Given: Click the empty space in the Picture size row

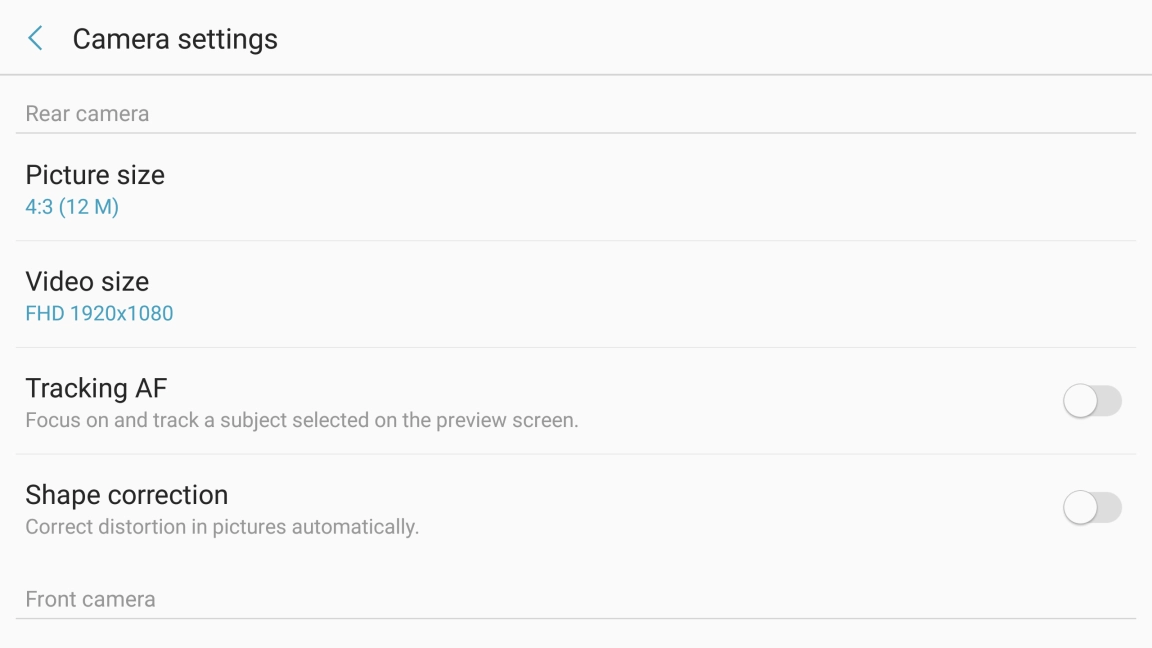Looking at the screenshot, I should pyautogui.click(x=650, y=188).
